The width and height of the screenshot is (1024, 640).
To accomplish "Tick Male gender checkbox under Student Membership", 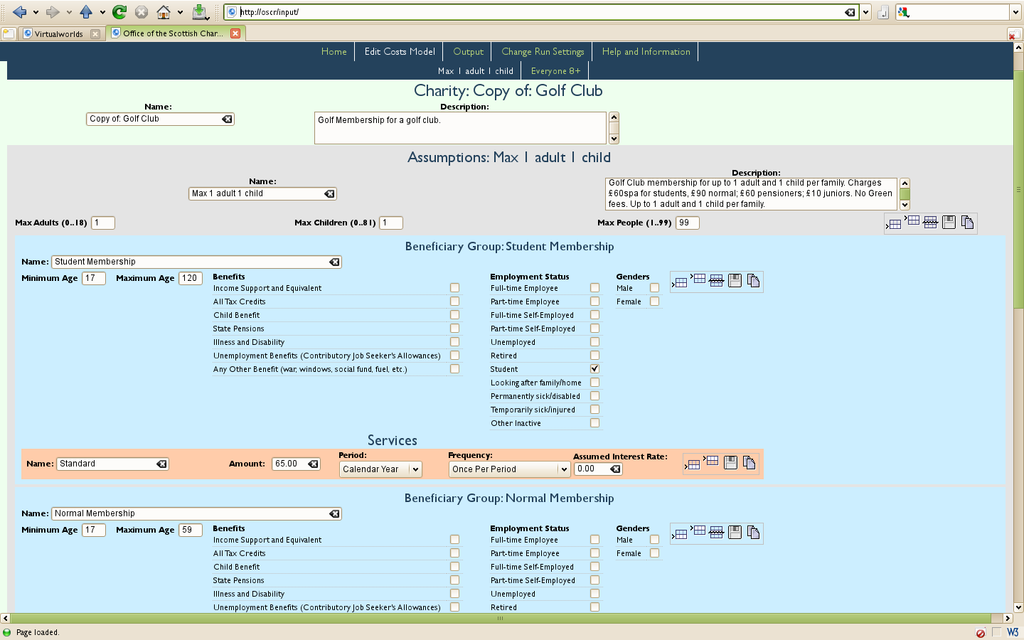I will [x=654, y=288].
